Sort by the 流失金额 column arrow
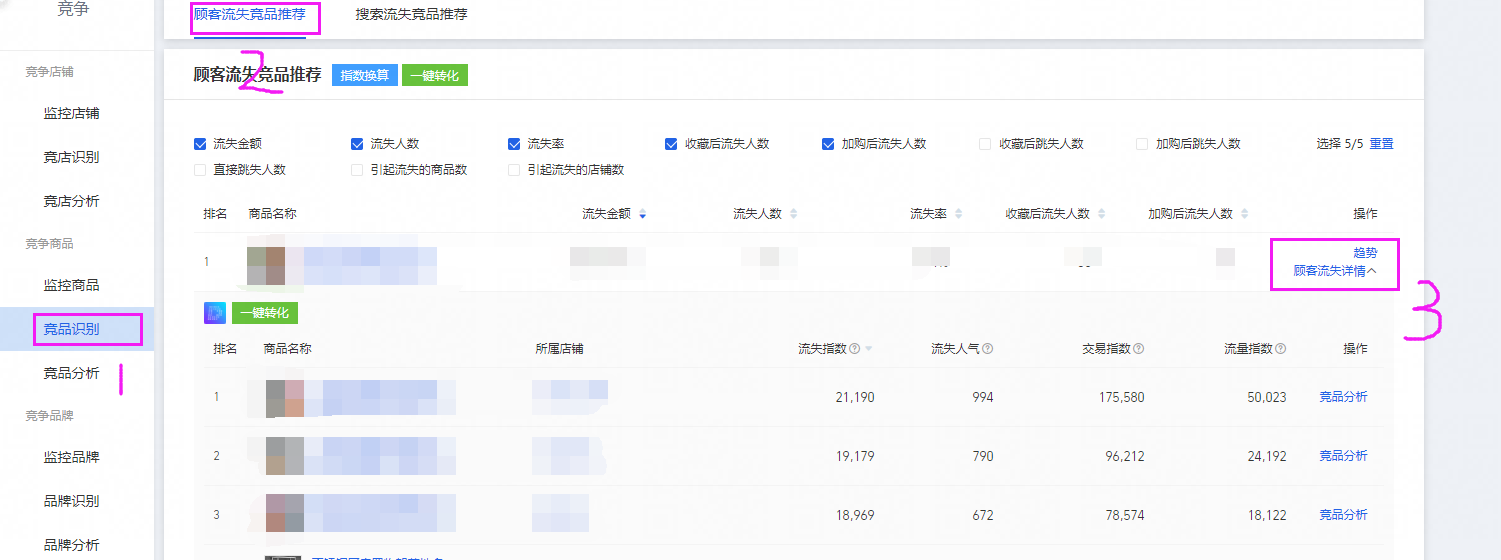1501x560 pixels. click(x=642, y=214)
